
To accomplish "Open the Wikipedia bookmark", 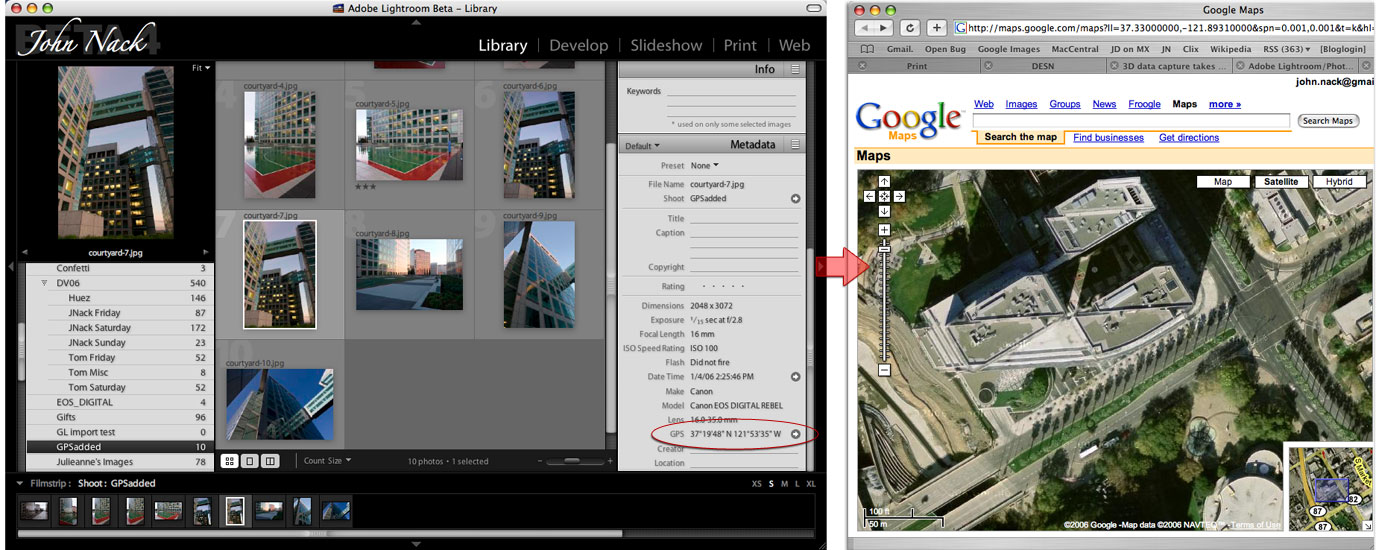I will pyautogui.click(x=1230, y=49).
